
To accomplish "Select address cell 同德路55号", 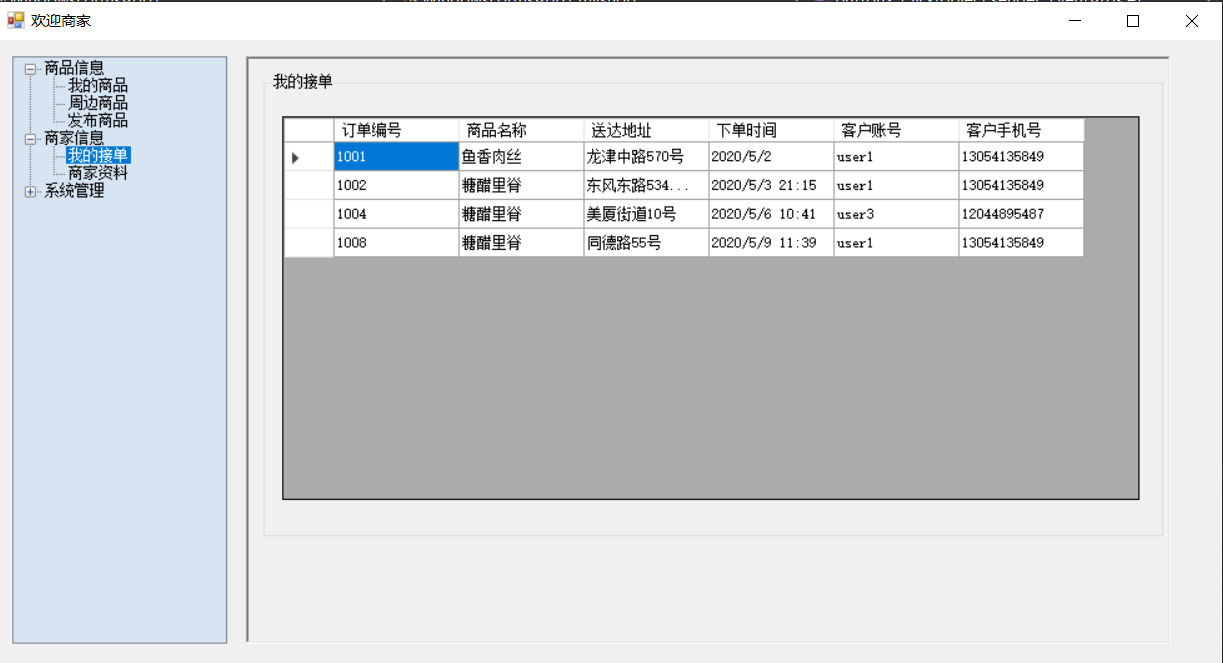I will 646,243.
